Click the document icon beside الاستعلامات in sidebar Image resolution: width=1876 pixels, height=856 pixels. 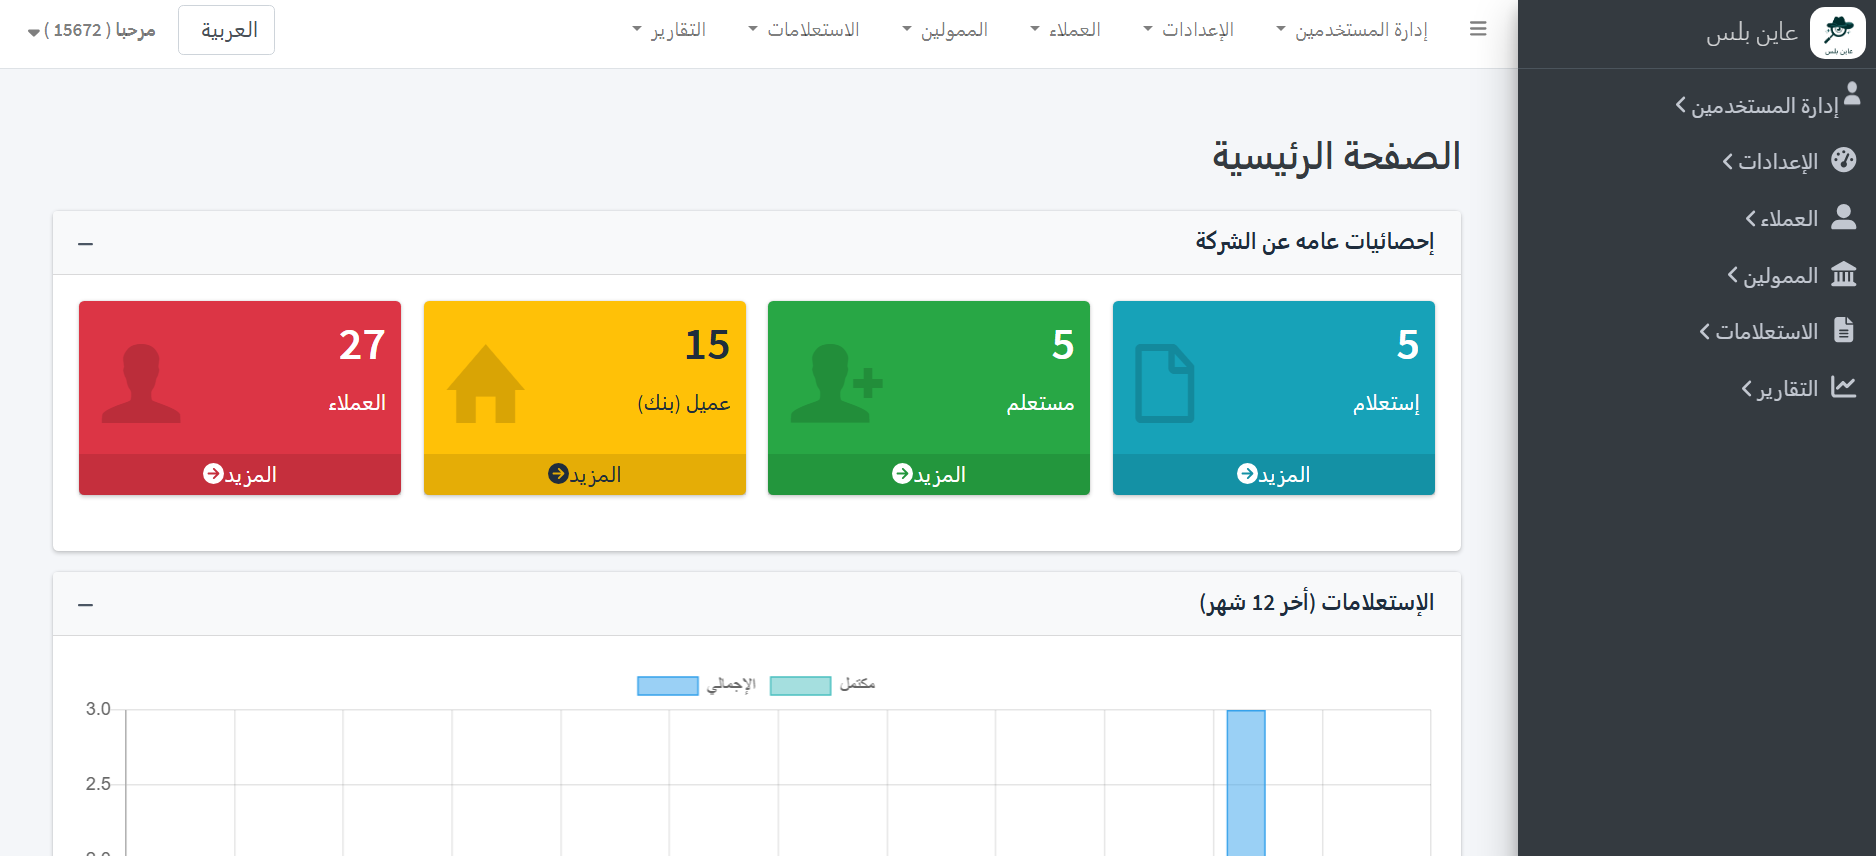pyautogui.click(x=1844, y=330)
